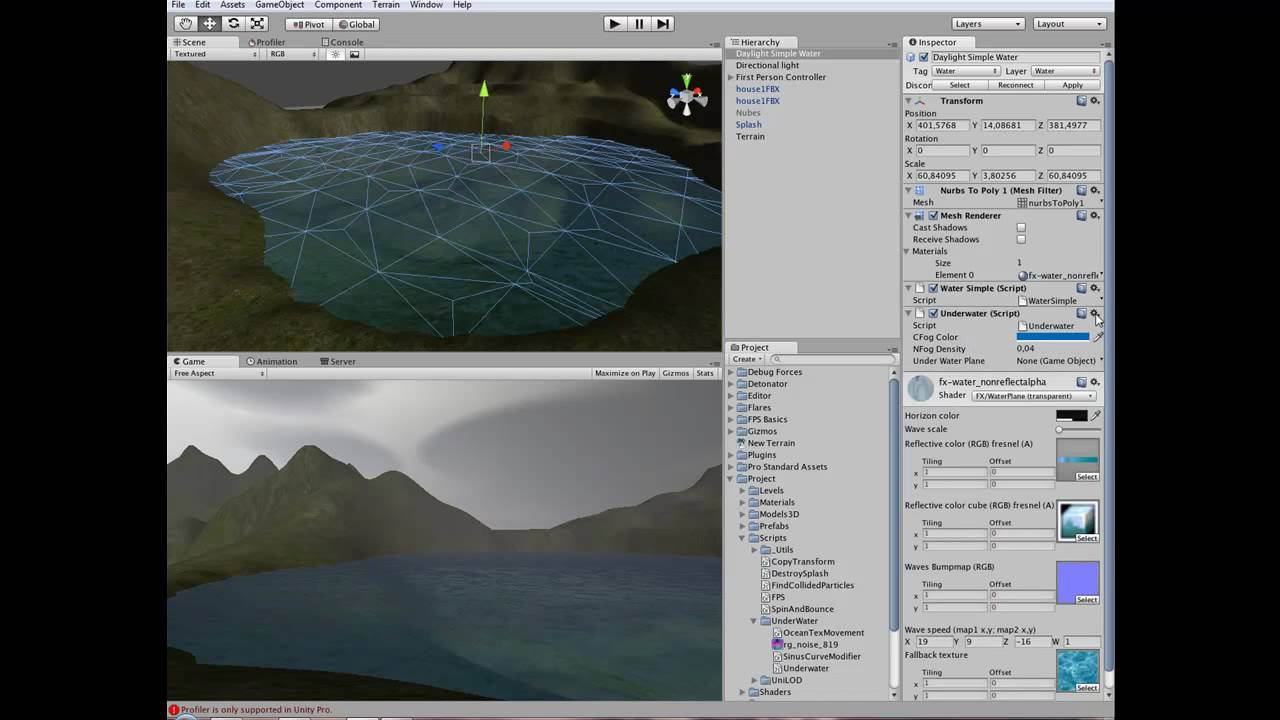This screenshot has width=1280, height=720.
Task: Select the Hand tool in the toolbar
Action: (186, 23)
